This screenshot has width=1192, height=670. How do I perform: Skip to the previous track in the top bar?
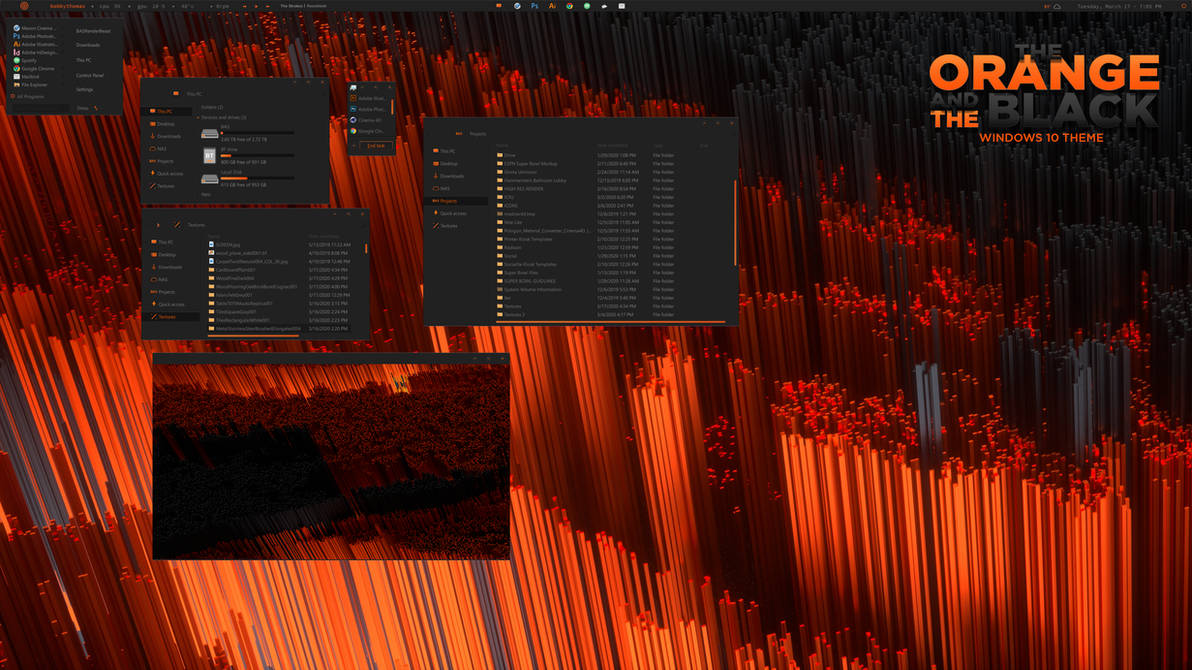tap(244, 6)
